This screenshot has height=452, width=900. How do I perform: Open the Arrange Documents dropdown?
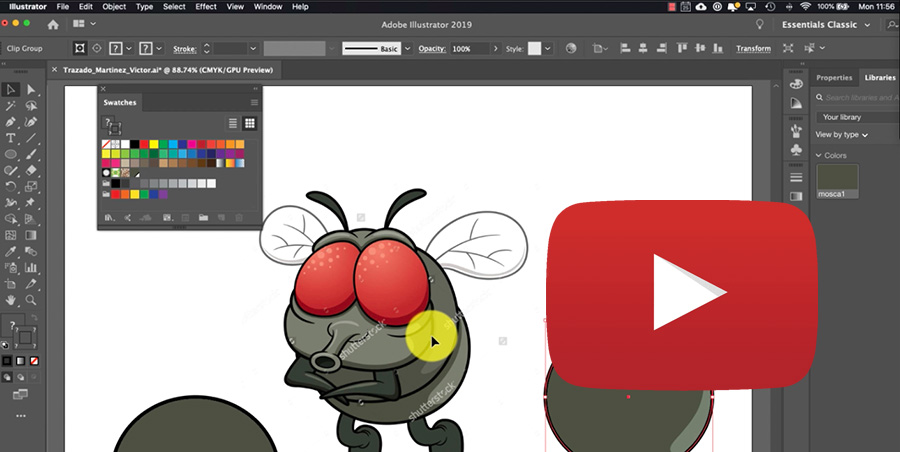pos(84,24)
